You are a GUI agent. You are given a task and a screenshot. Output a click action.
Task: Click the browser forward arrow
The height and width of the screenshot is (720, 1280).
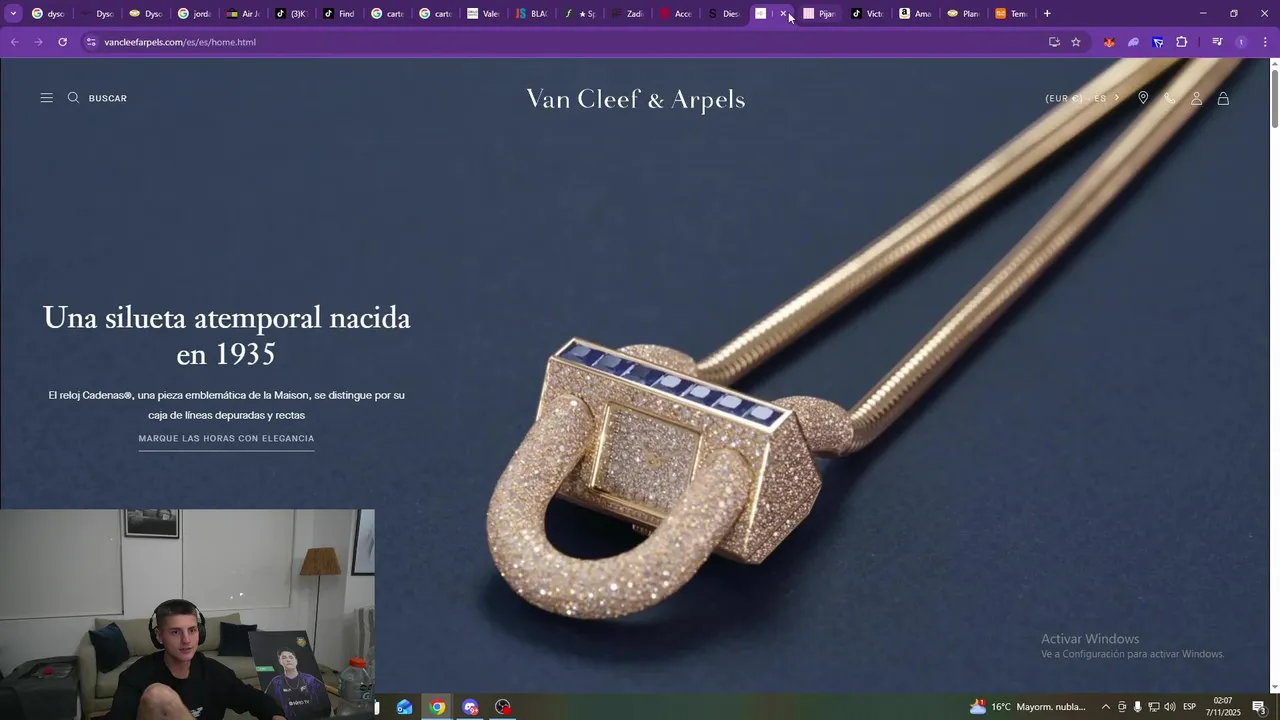[x=38, y=42]
